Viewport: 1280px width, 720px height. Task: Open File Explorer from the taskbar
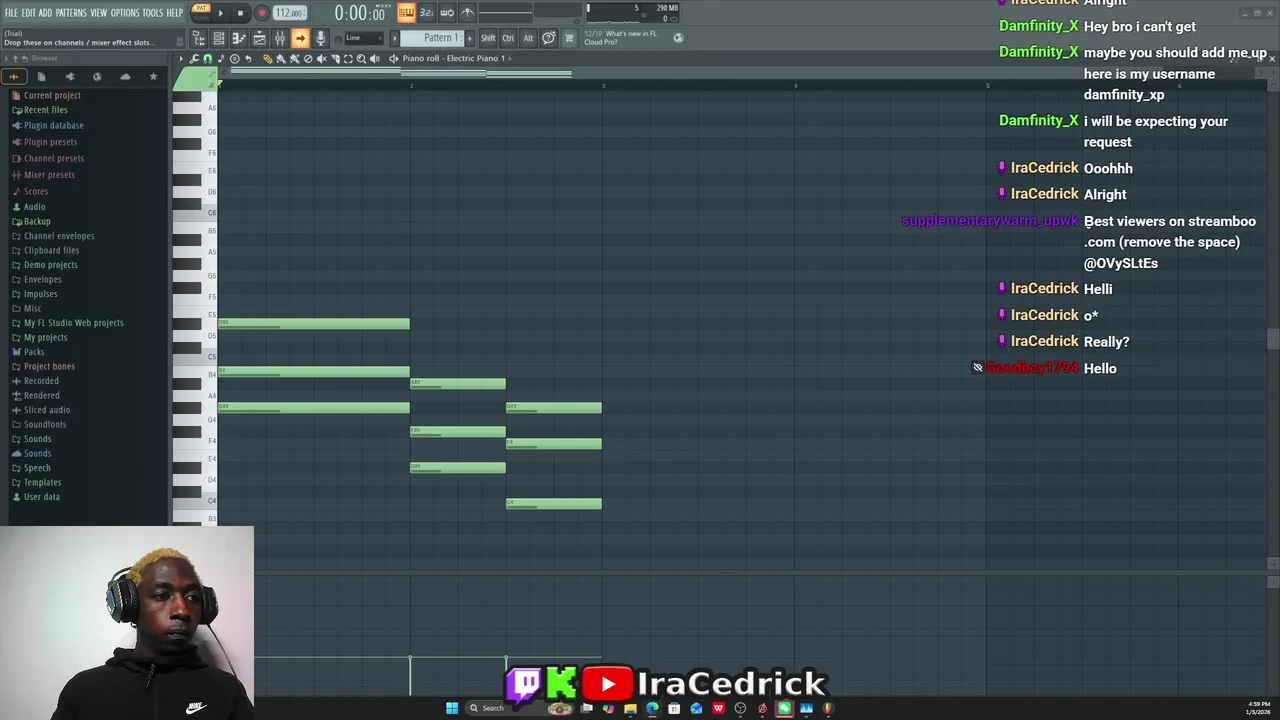(630, 708)
